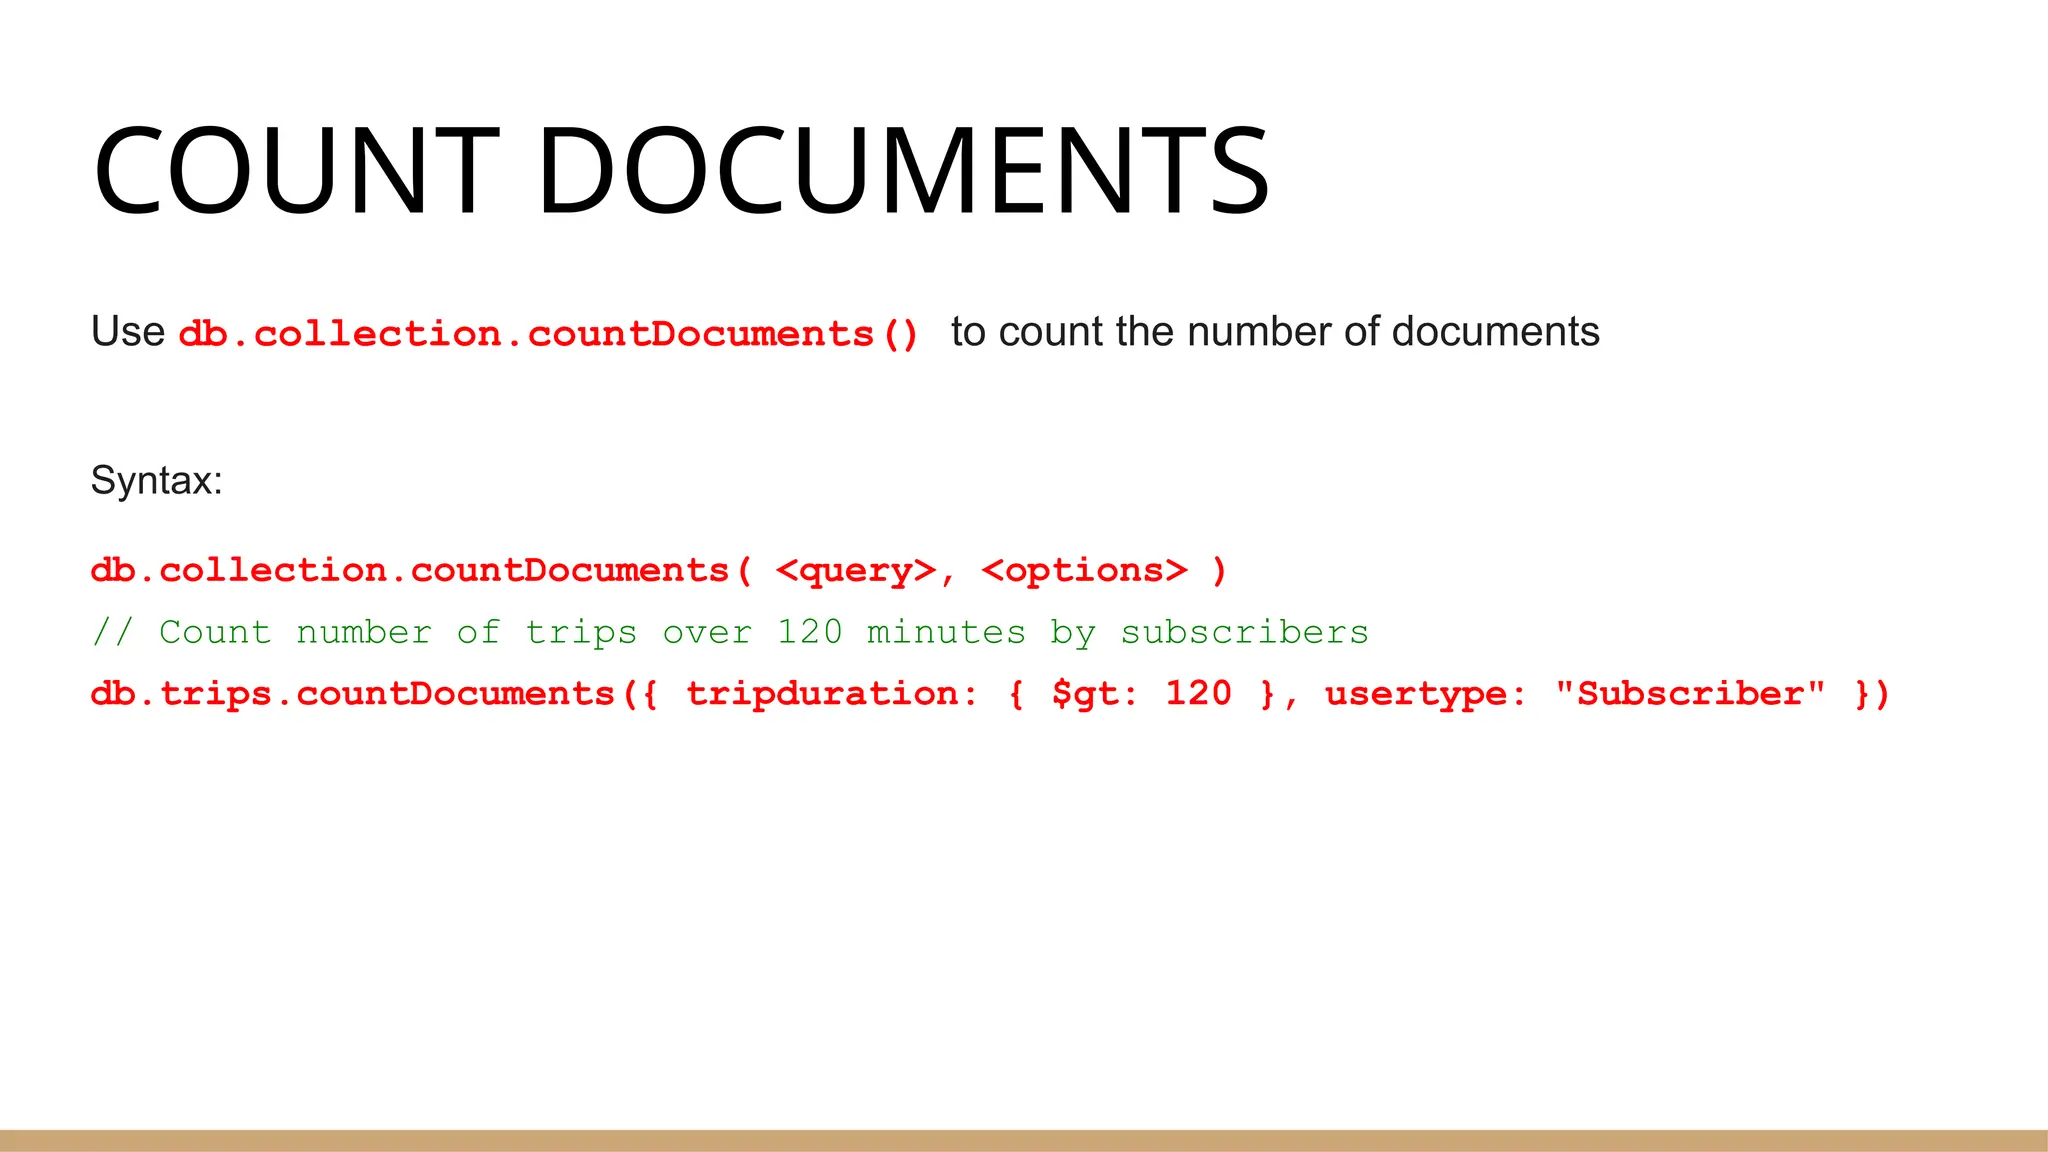2048x1152 pixels.
Task: Click '120 minutes' in the green comment
Action: pyautogui.click(x=901, y=633)
